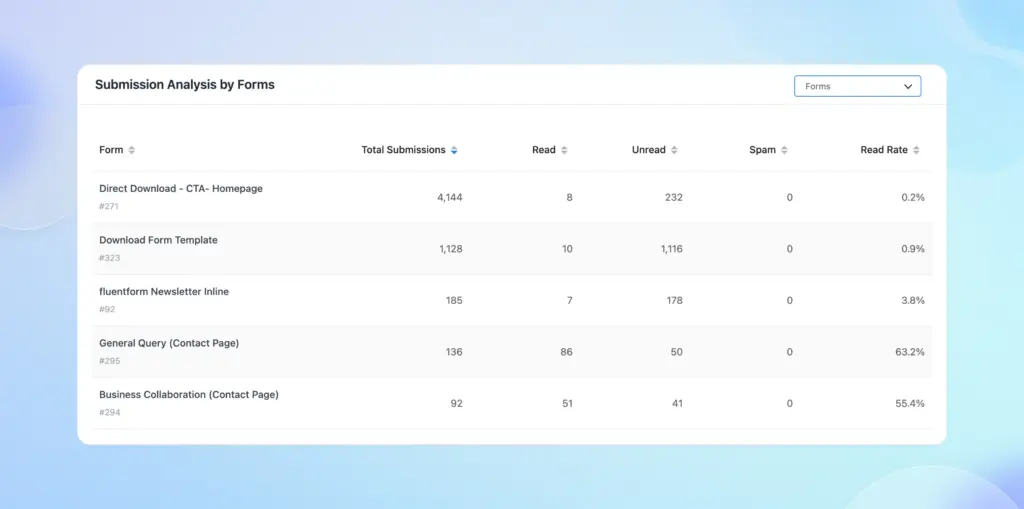Sort by Read Rate sort icon
Screen dimensions: 1024x509
click(x=916, y=150)
